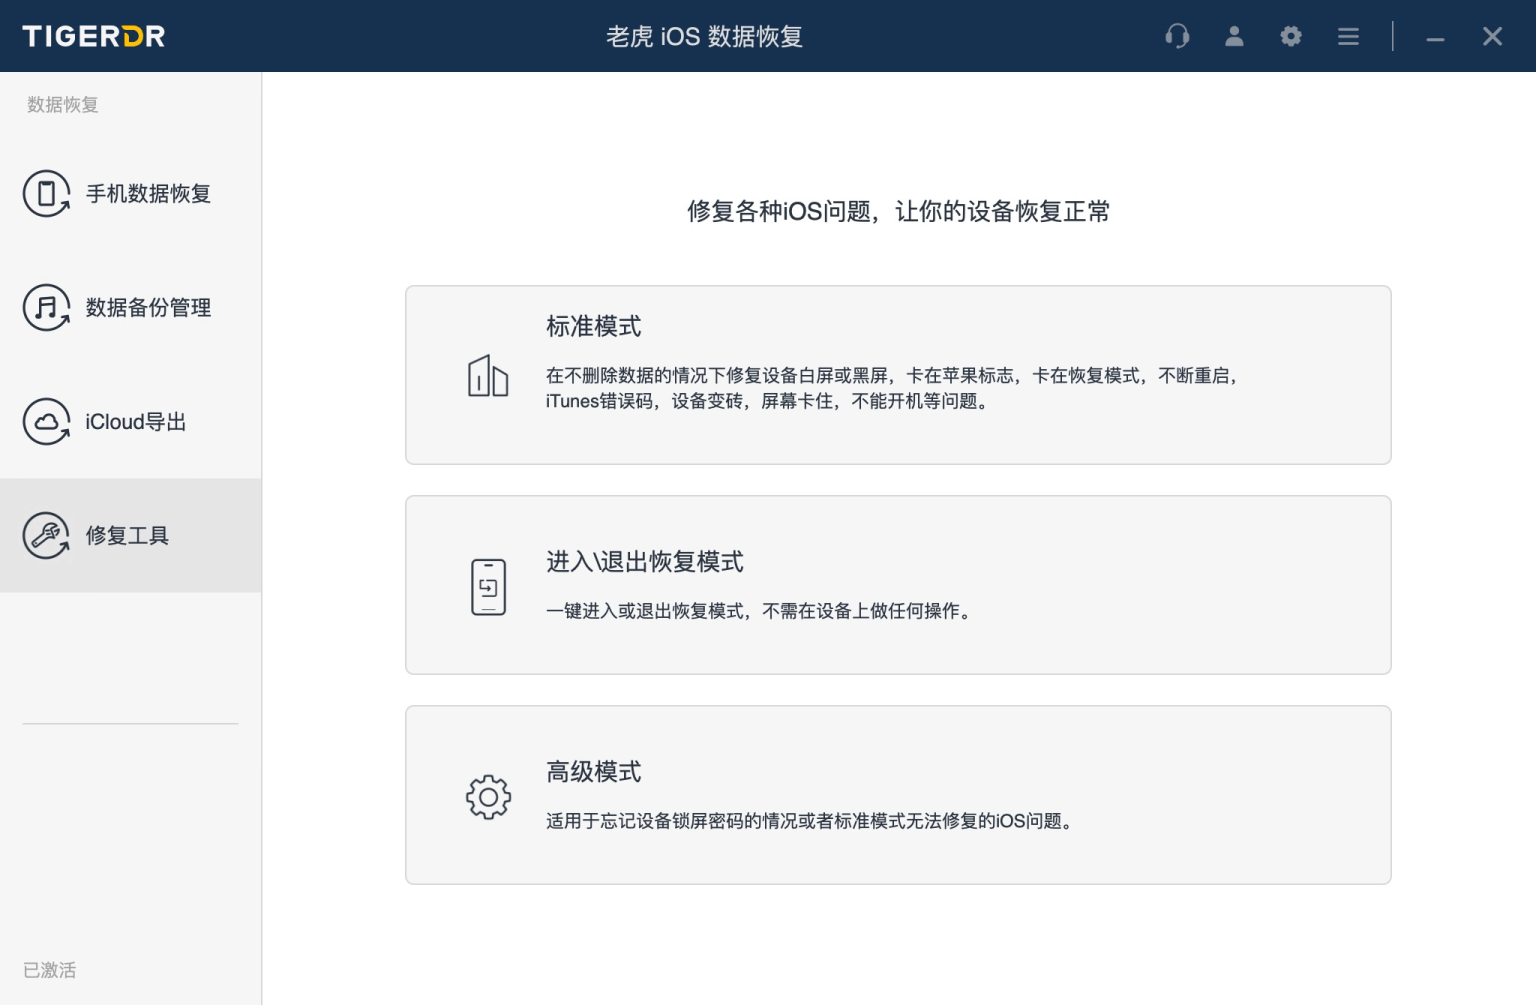This screenshot has height=1005, width=1536.
Task: Open the 高级模式 option title
Action: pyautogui.click(x=593, y=772)
